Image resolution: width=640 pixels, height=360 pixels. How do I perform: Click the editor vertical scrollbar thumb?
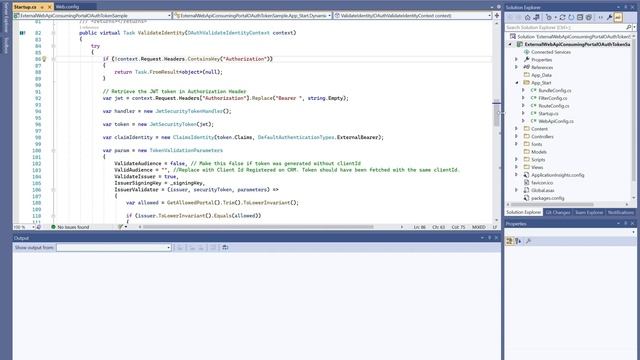(497, 114)
